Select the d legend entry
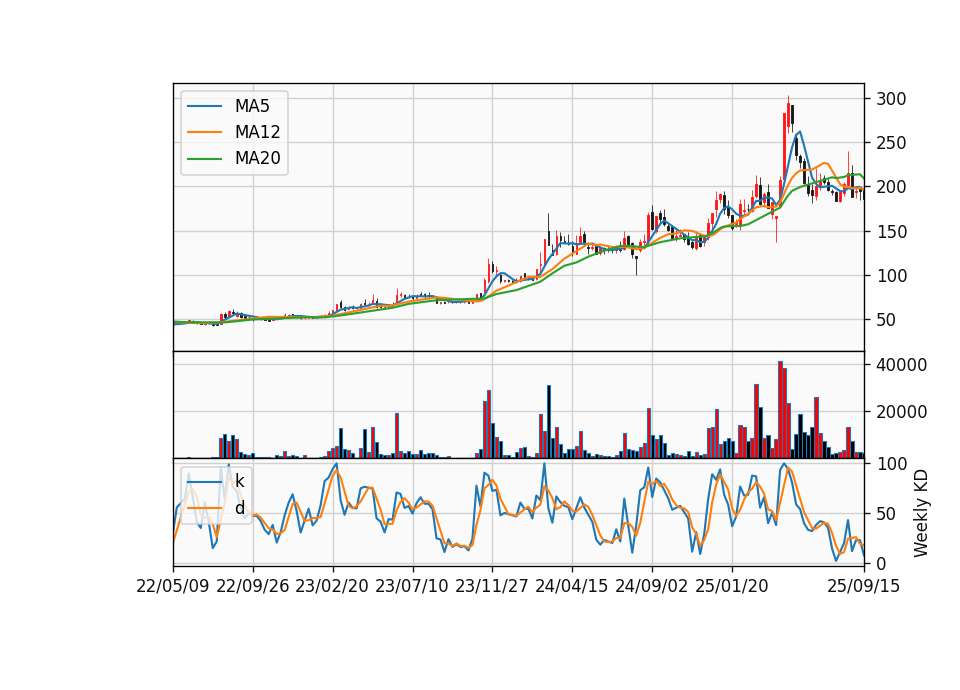 tap(239, 508)
